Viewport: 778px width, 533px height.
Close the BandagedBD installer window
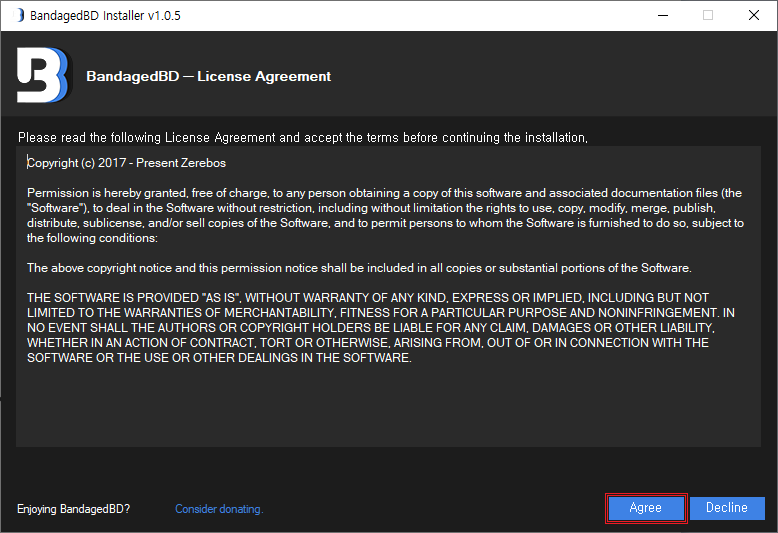click(x=754, y=15)
